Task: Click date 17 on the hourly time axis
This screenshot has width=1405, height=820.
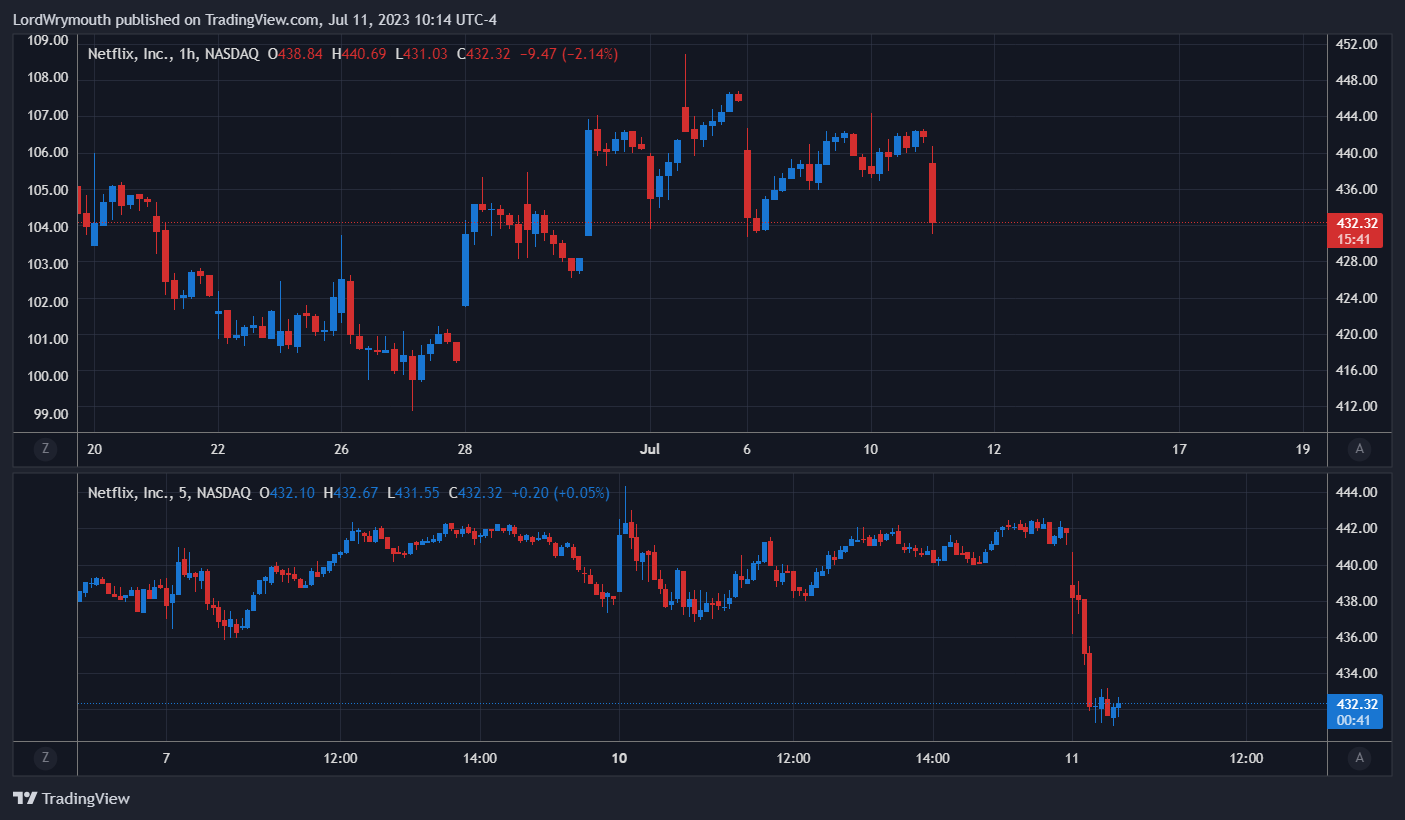Action: pyautogui.click(x=1179, y=450)
